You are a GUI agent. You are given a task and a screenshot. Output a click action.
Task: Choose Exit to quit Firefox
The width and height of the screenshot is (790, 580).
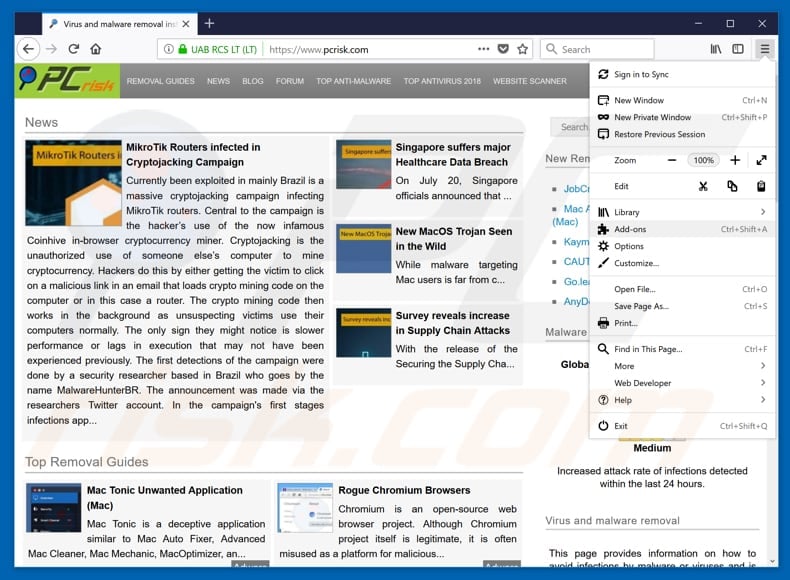point(682,426)
